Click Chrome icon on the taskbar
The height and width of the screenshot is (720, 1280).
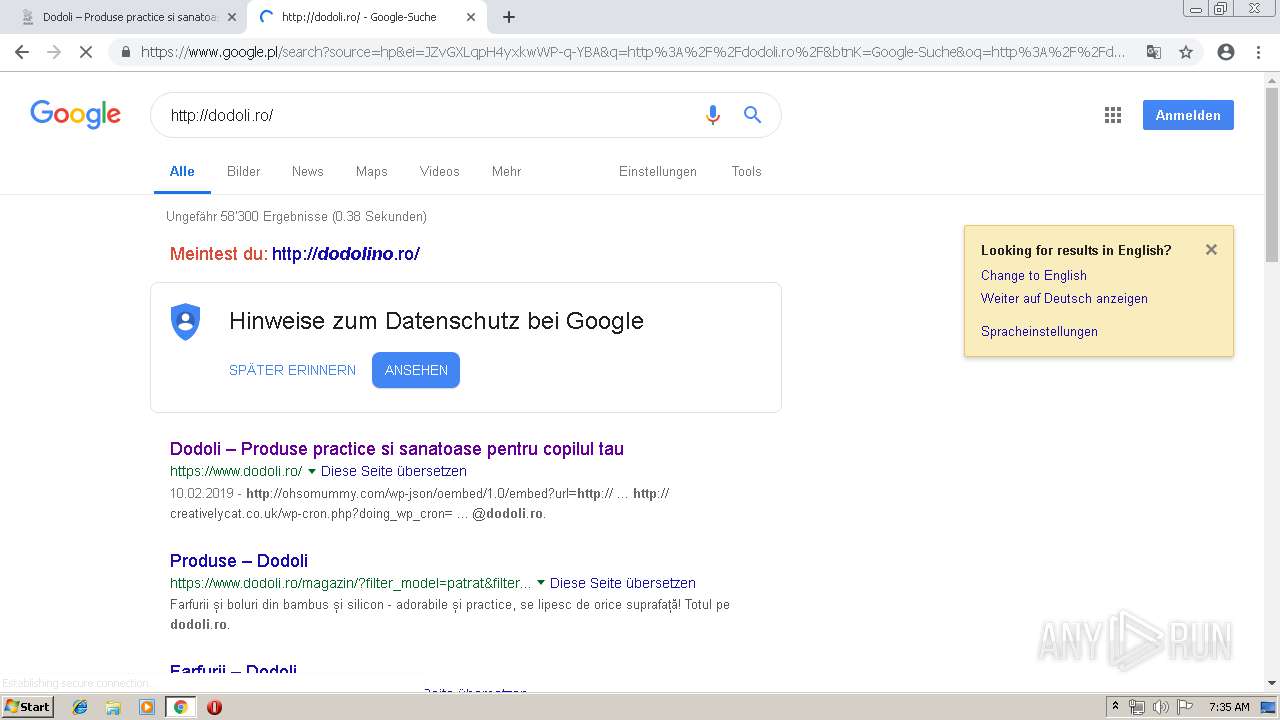180,707
